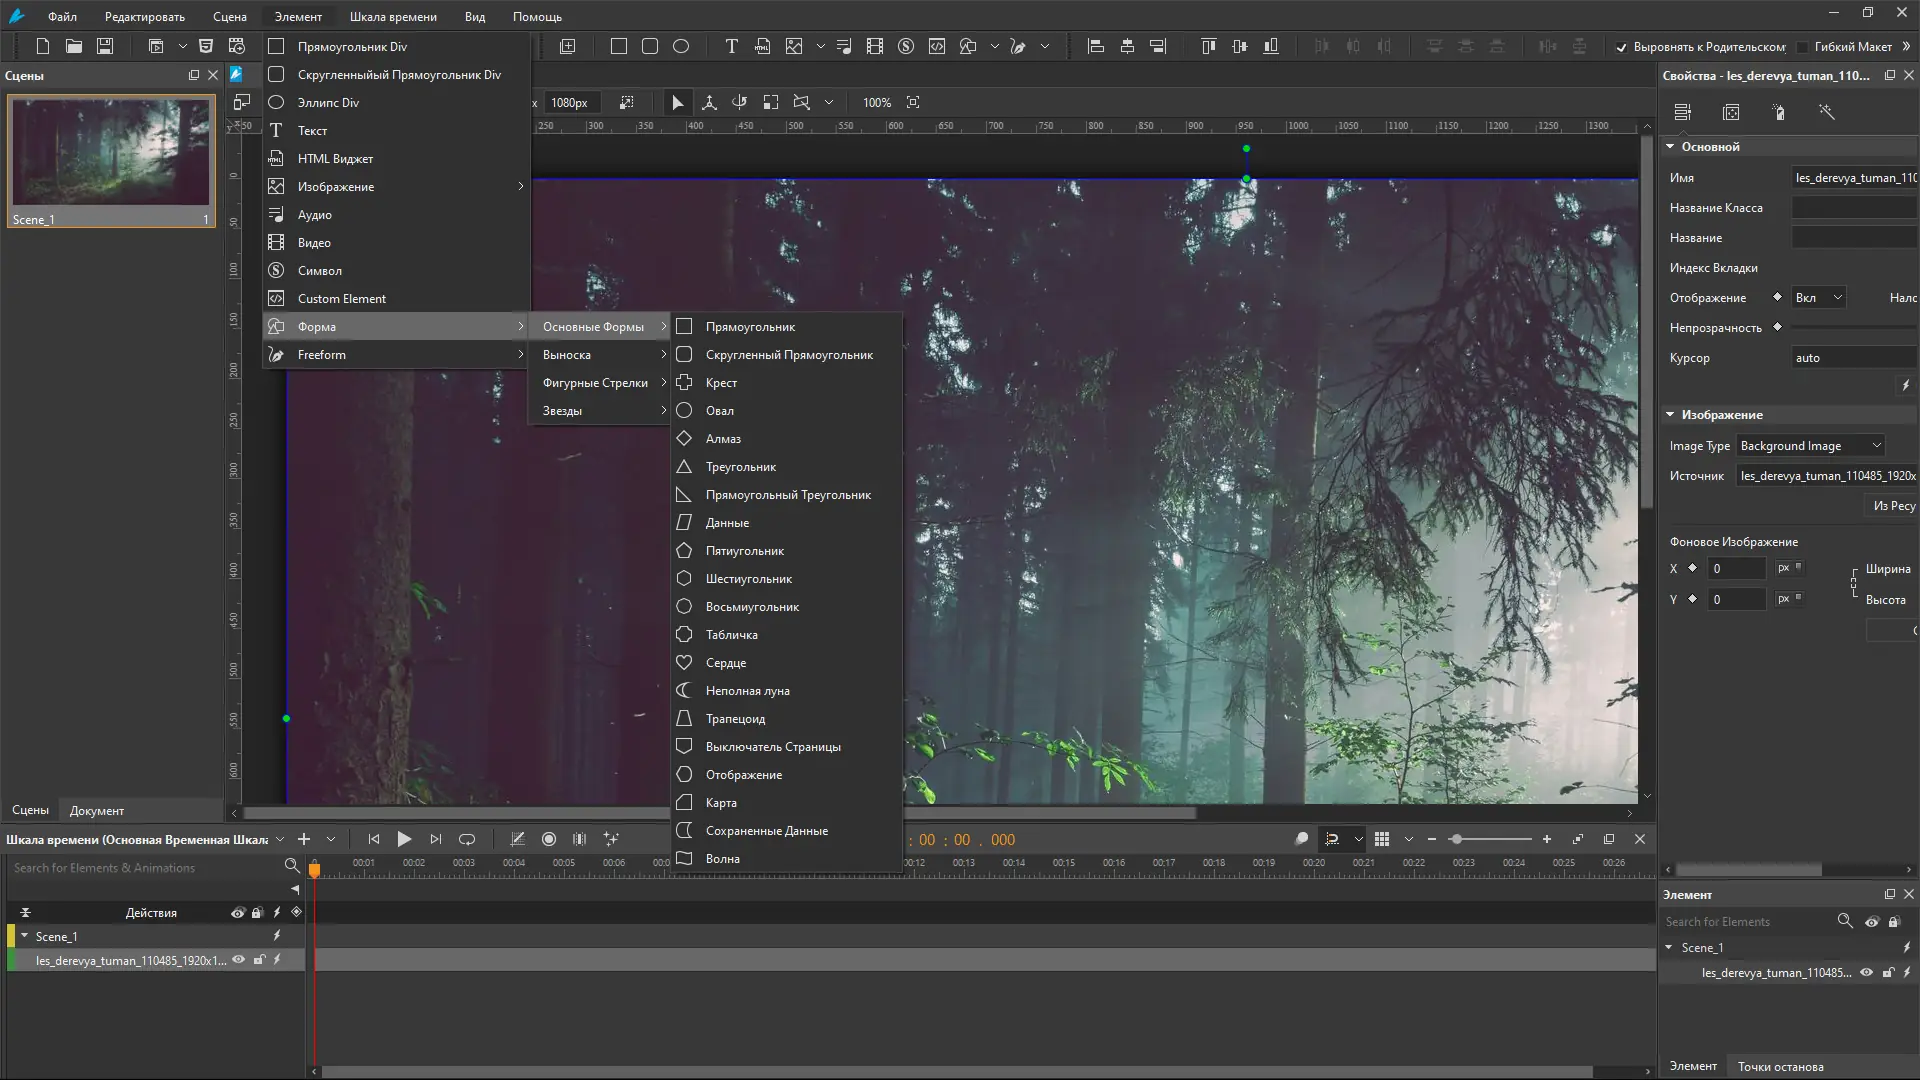The height and width of the screenshot is (1080, 1920).
Task: Click the record keyframe icon in timeline
Action: (x=548, y=839)
